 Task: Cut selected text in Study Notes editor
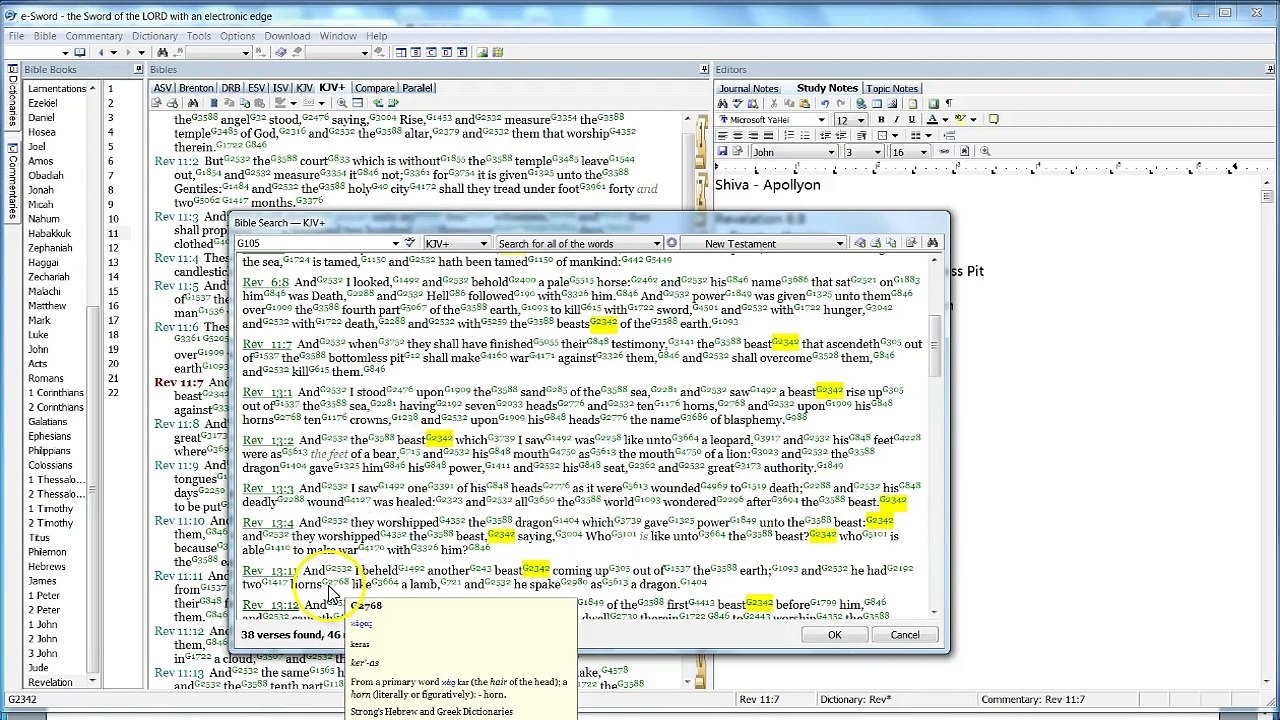tap(775, 104)
